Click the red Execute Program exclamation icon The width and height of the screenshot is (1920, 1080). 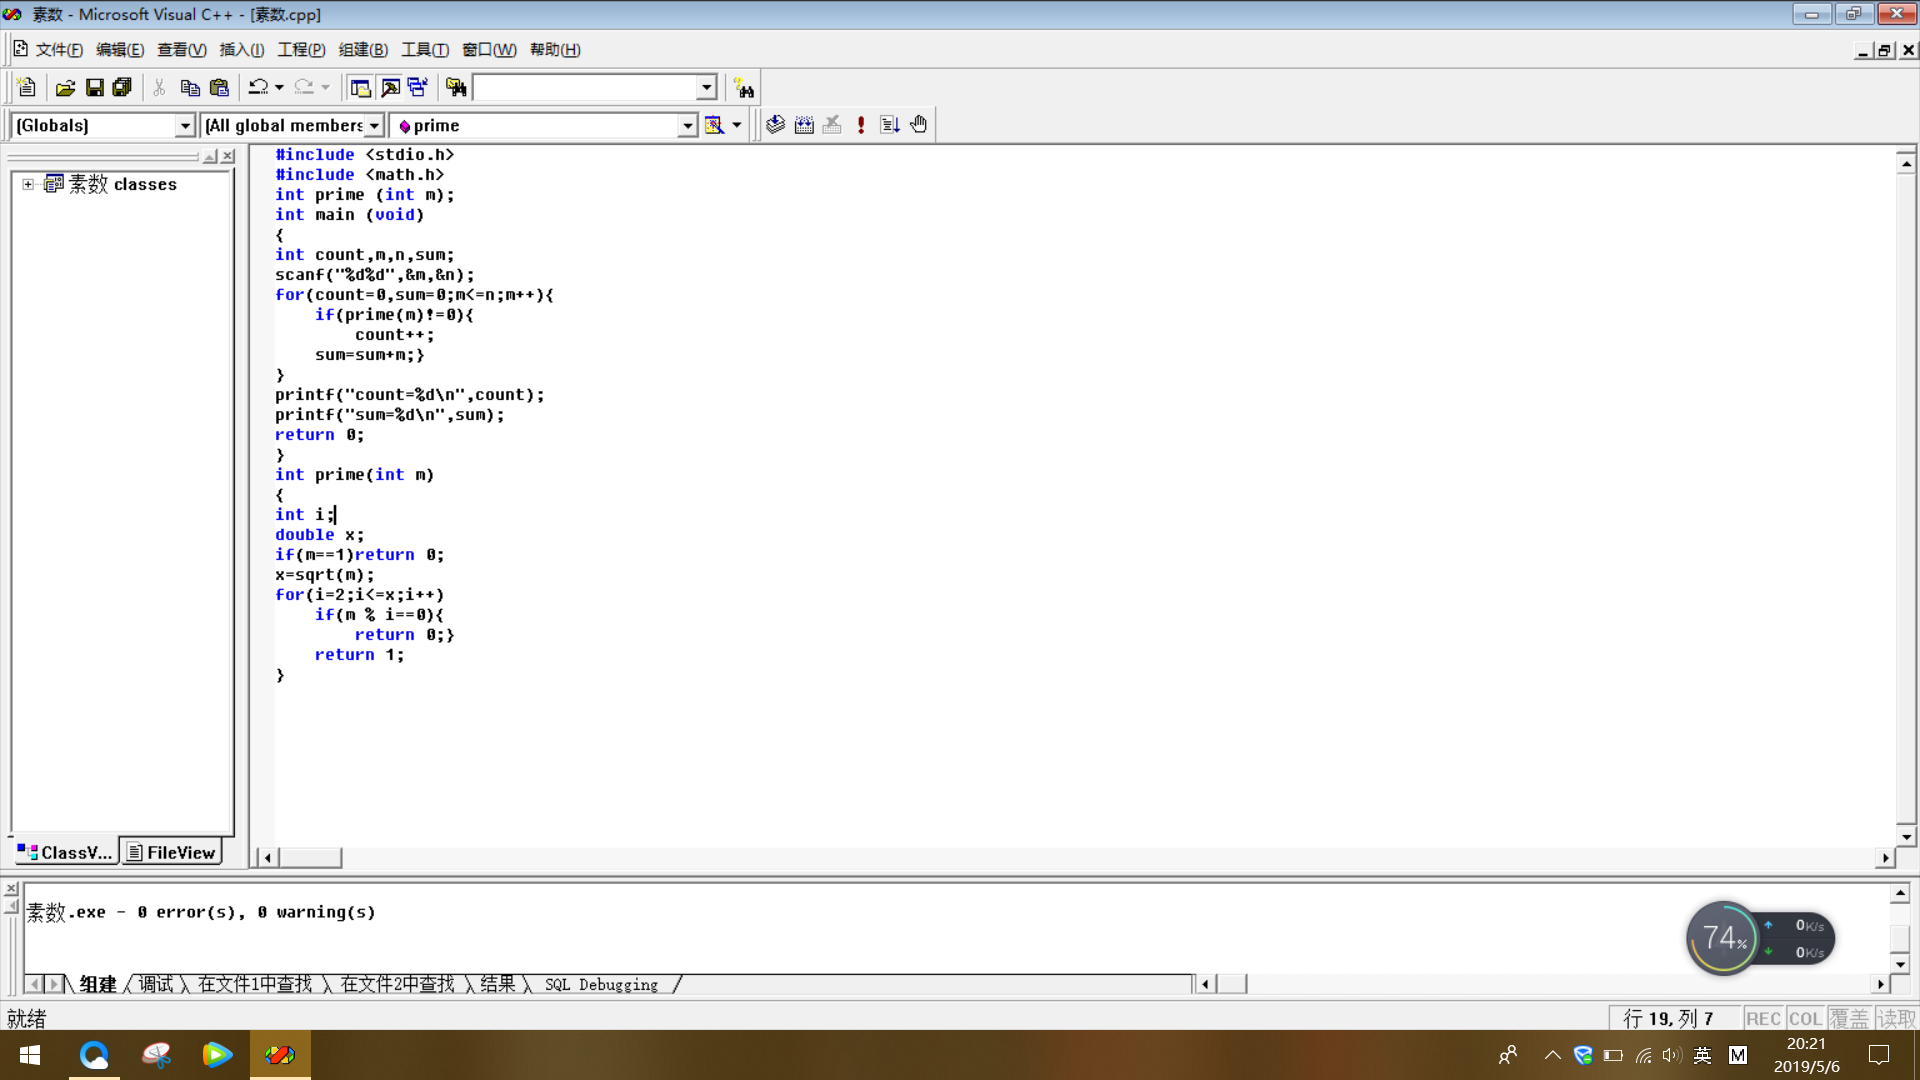(x=861, y=125)
